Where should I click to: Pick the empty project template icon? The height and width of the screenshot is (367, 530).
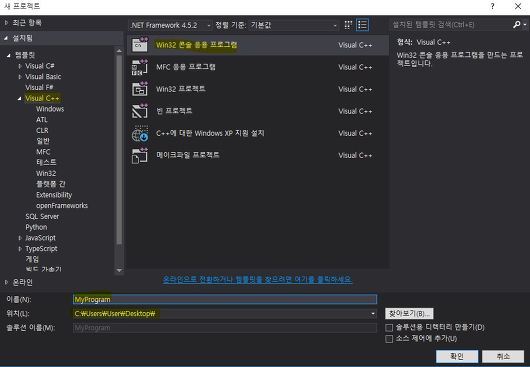point(140,111)
